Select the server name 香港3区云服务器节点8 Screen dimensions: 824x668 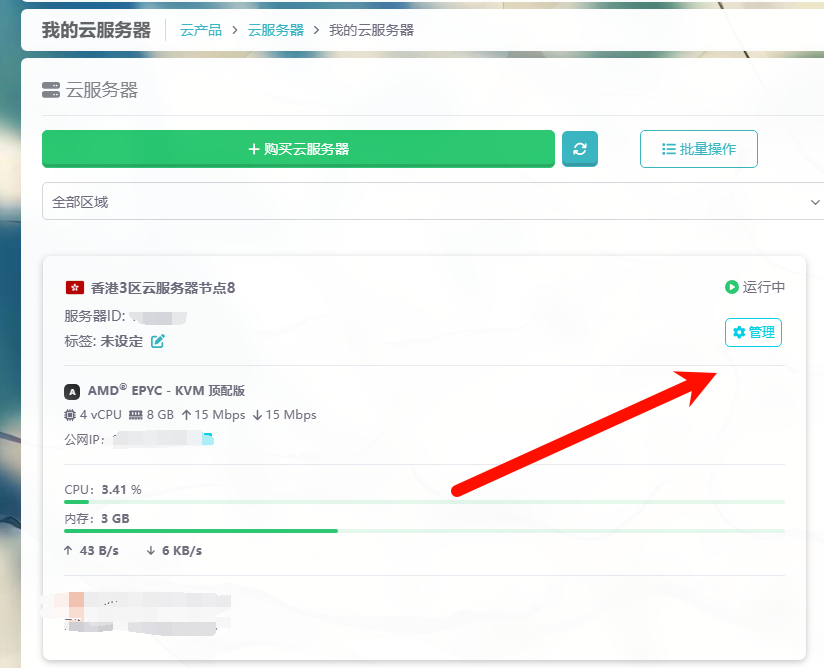163,288
